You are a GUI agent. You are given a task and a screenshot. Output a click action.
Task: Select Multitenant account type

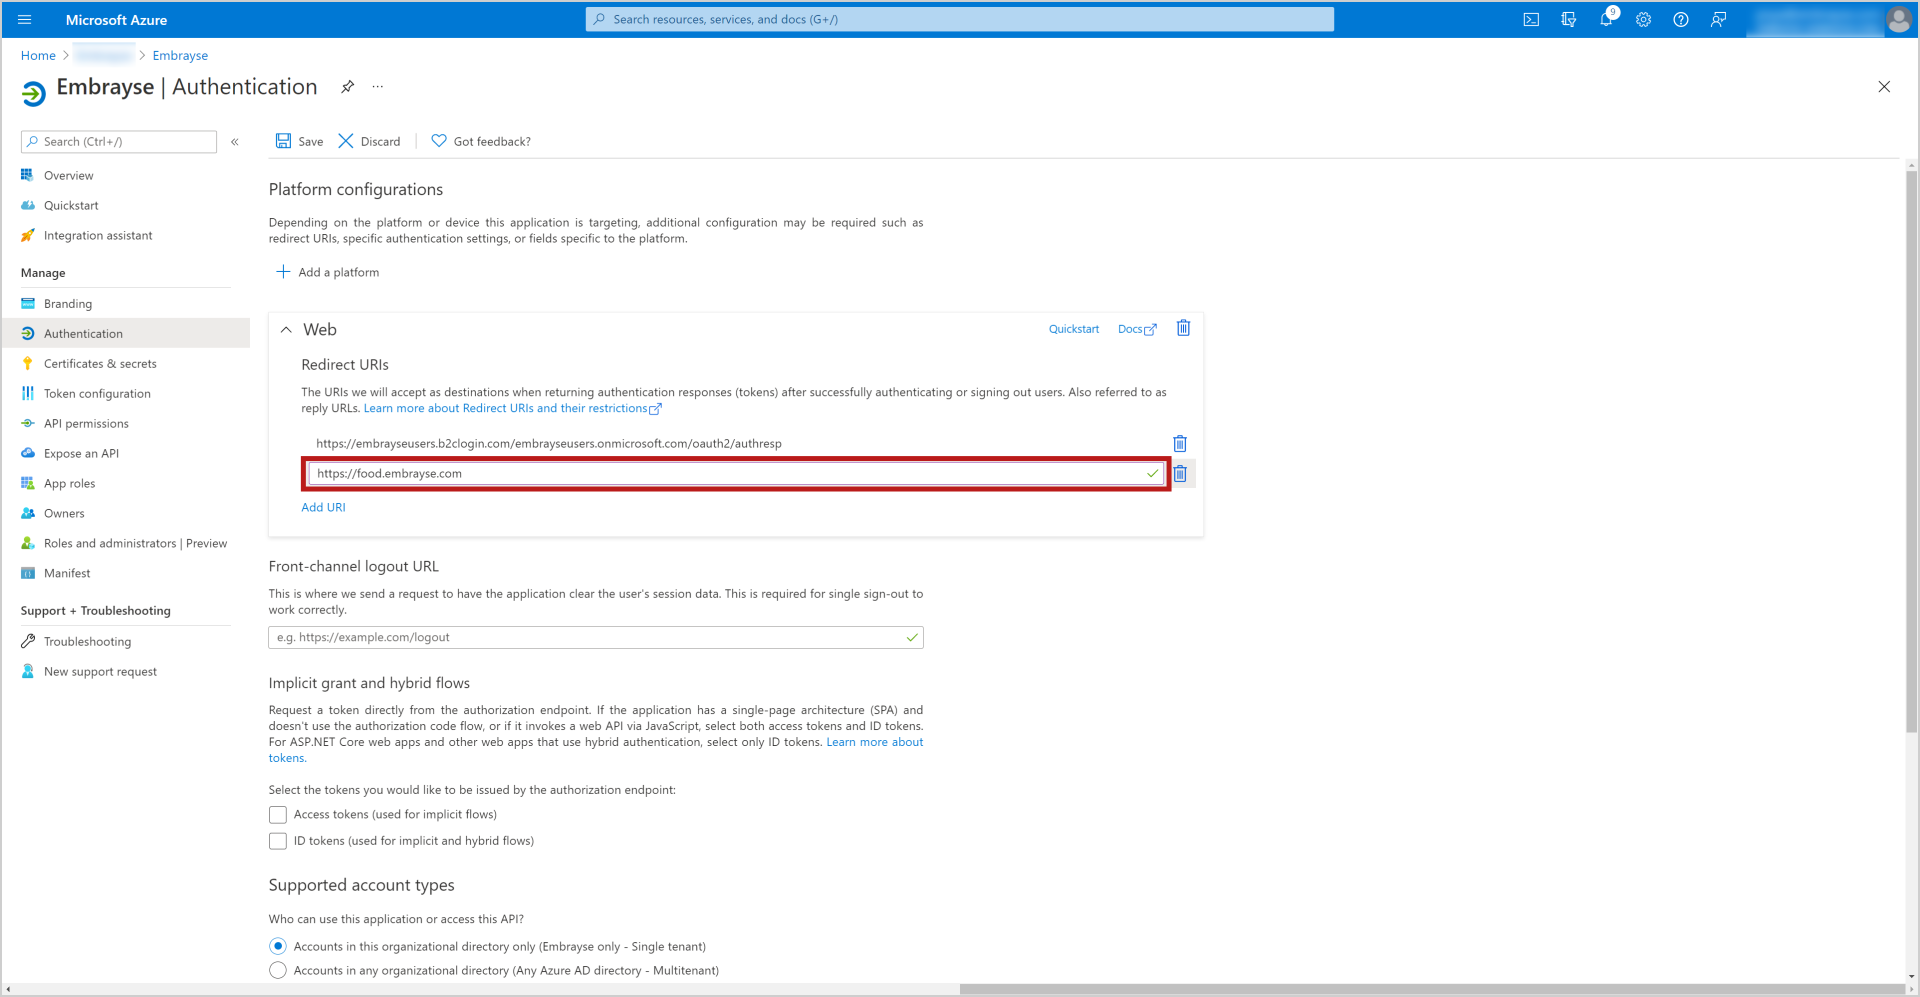278,970
